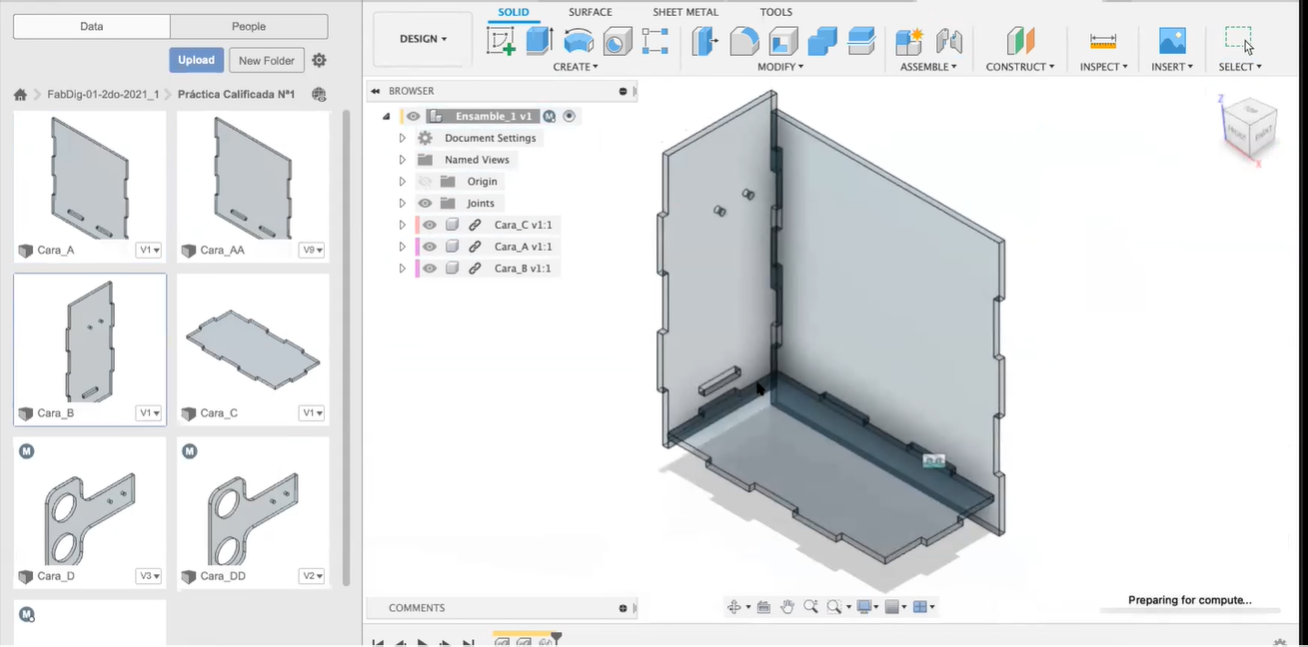Select the Joint tool
Screen dimensions: 1308x647
click(x=949, y=41)
